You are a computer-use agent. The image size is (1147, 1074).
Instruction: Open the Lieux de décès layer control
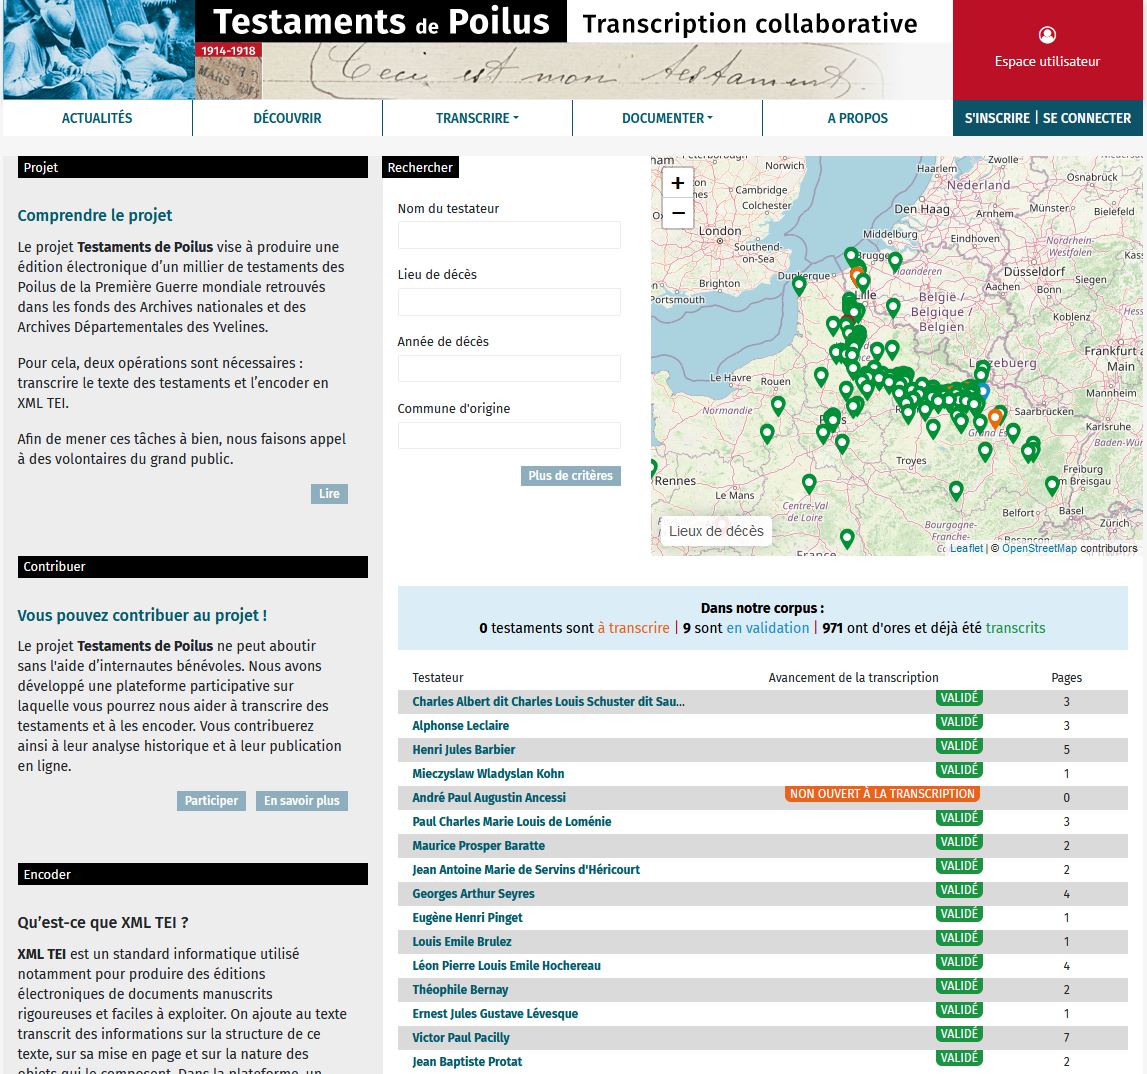[715, 531]
